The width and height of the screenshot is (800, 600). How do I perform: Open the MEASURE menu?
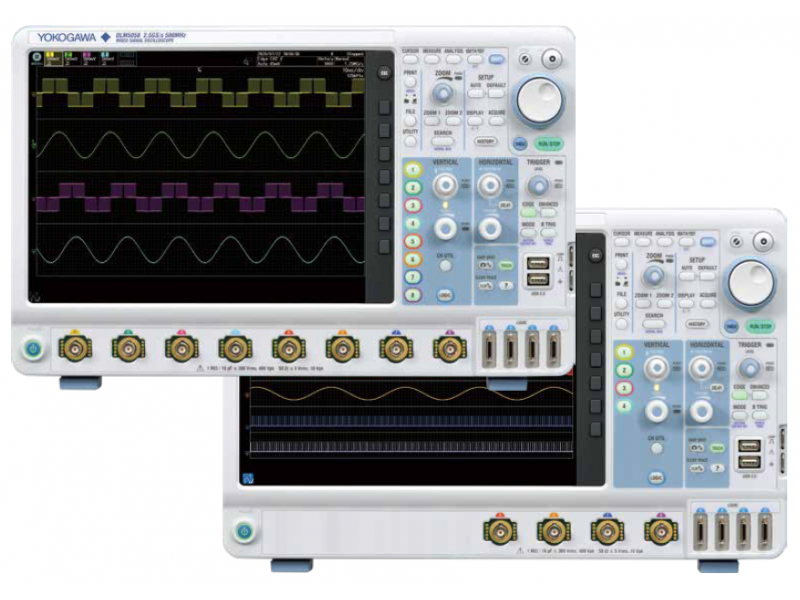click(x=431, y=58)
